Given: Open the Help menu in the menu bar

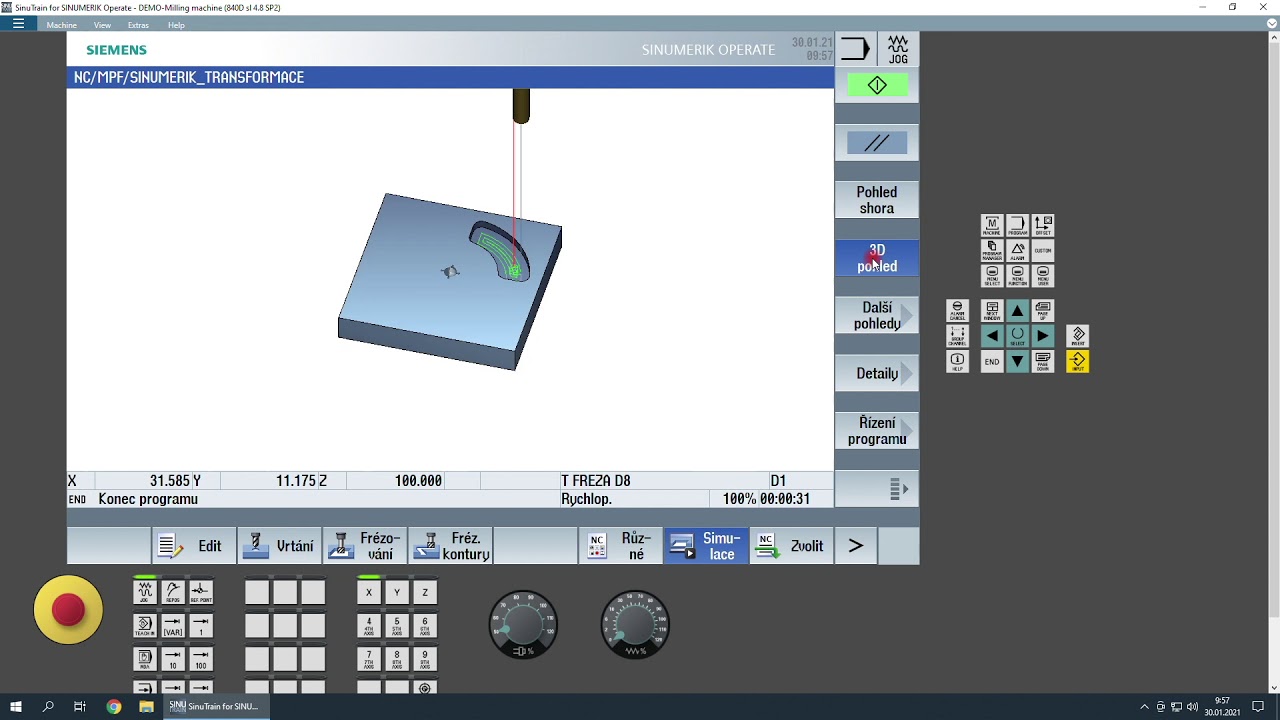Looking at the screenshot, I should coord(176,25).
